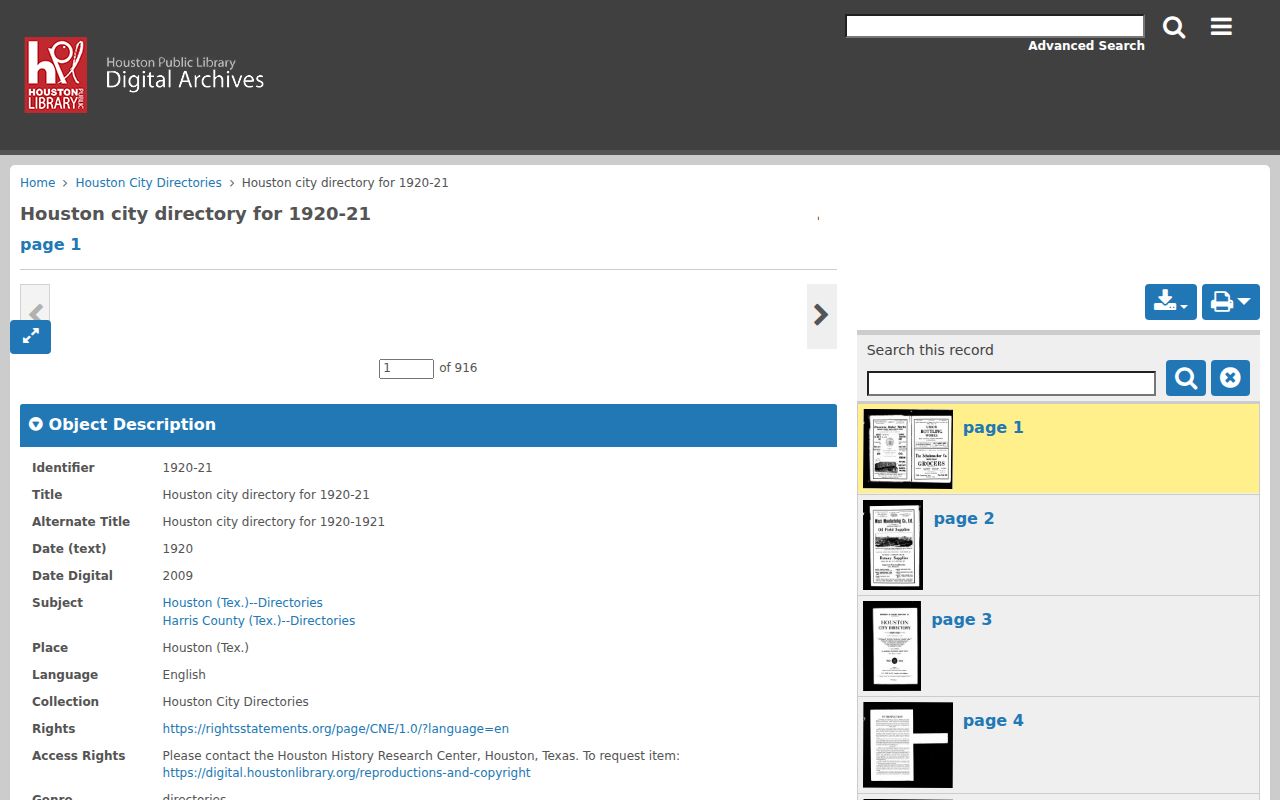
Task: Click the Date Digital value 2009
Action: (178, 576)
